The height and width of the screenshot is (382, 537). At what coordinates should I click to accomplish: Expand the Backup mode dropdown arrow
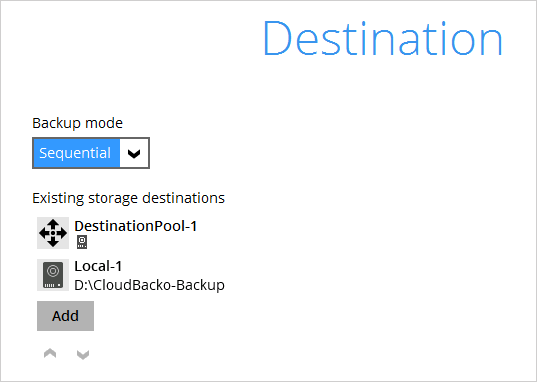134,153
